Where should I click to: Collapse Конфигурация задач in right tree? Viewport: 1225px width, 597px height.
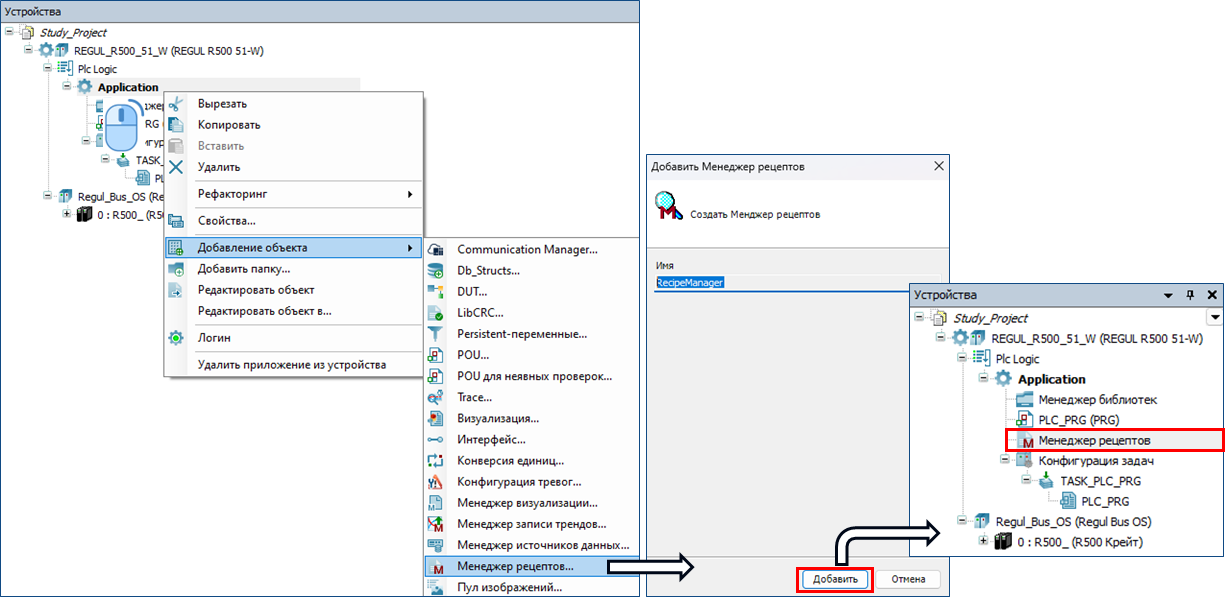tap(1004, 460)
